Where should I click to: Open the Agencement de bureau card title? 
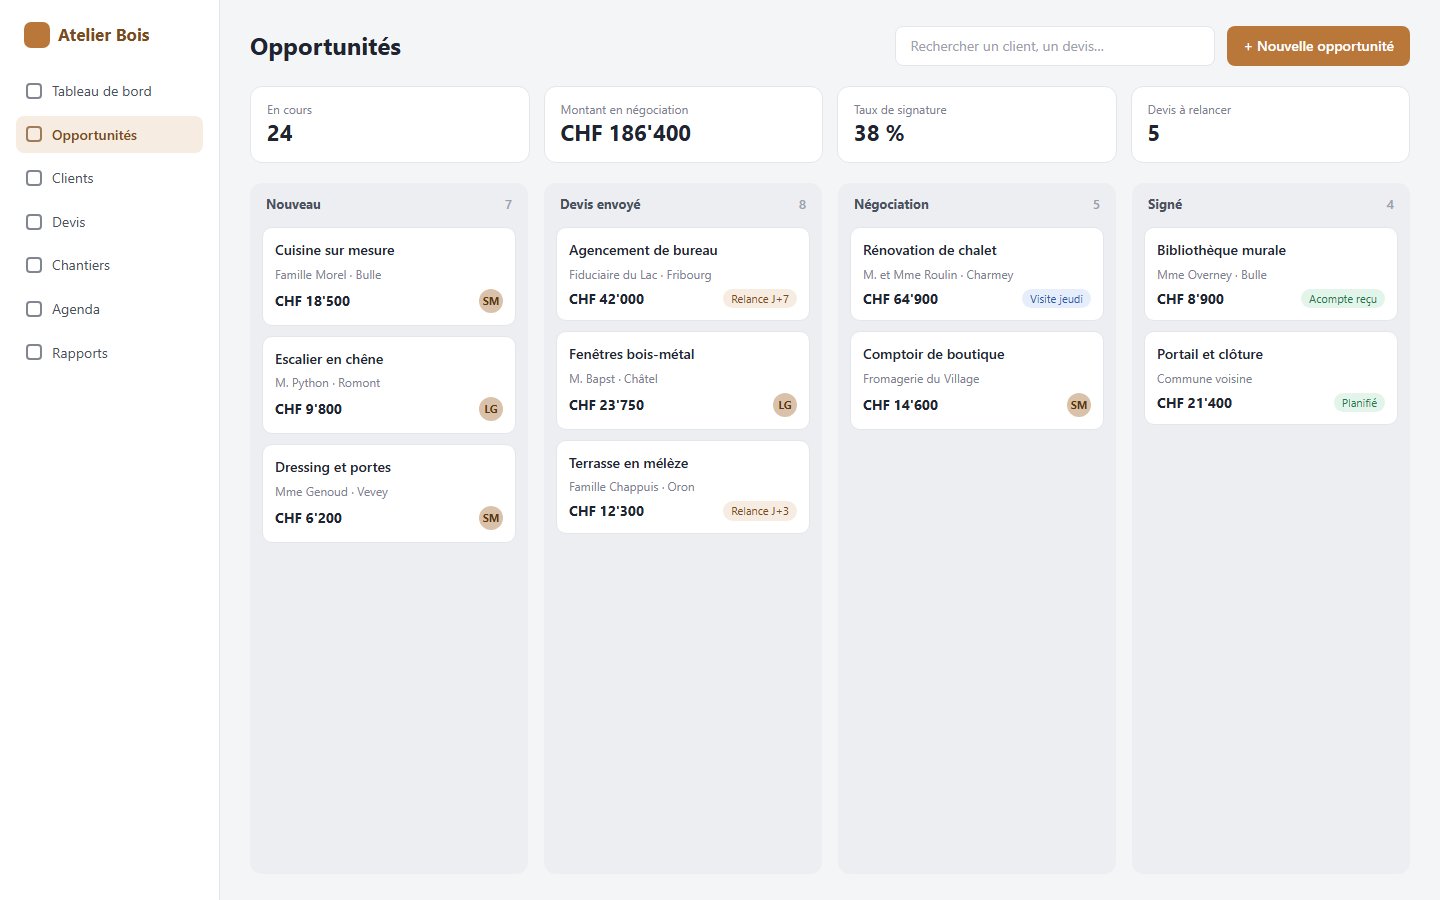[643, 250]
